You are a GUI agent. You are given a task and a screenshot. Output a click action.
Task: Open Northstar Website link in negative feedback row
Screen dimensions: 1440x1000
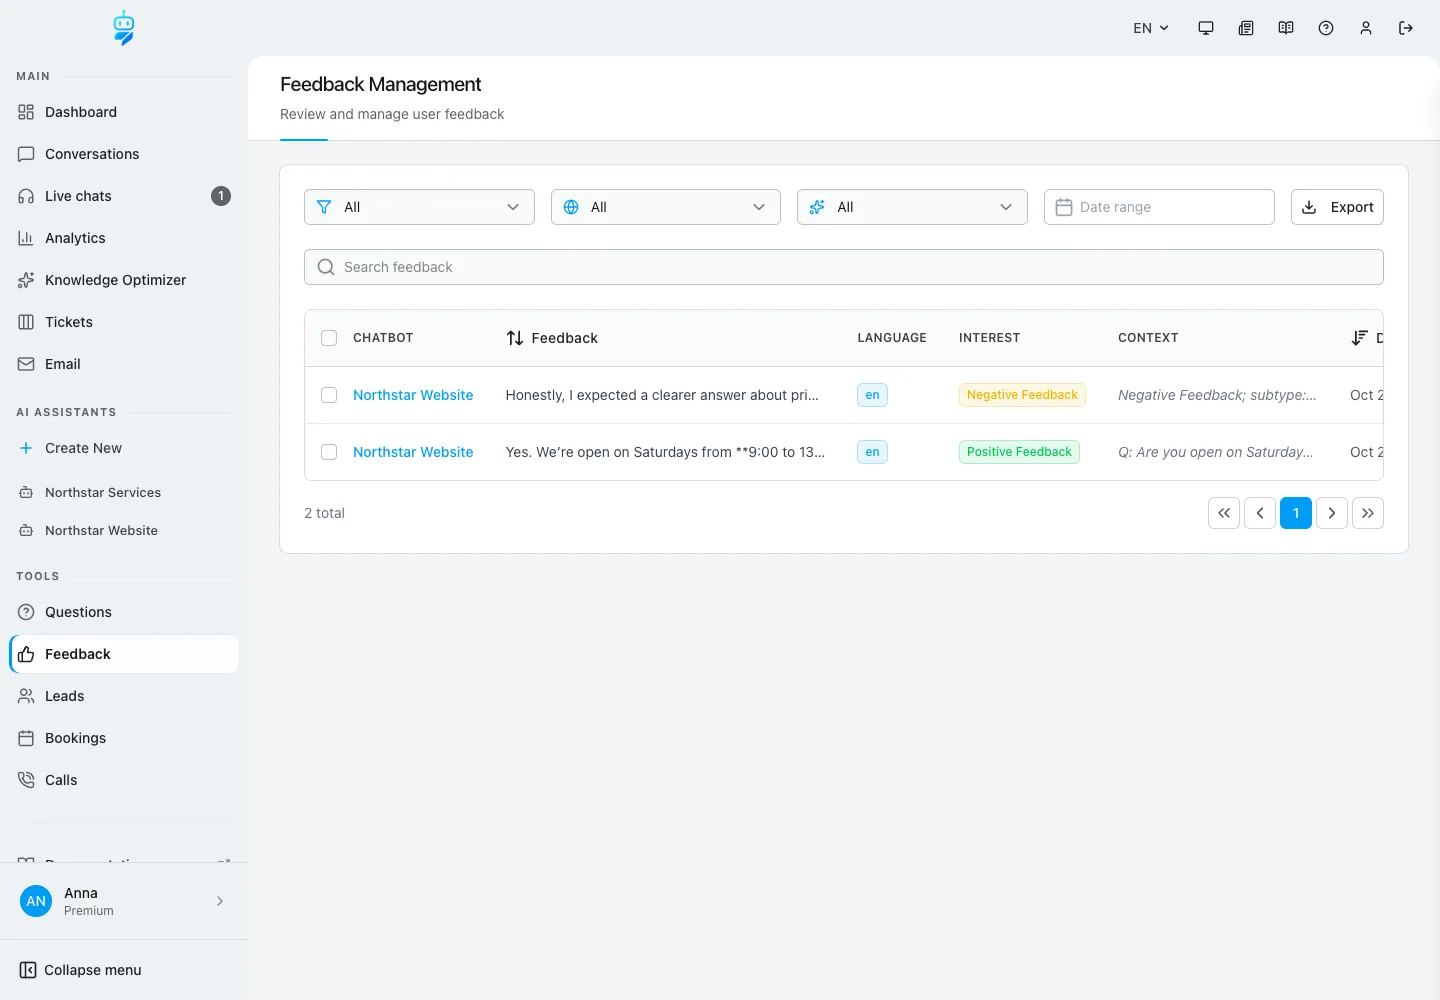point(413,395)
